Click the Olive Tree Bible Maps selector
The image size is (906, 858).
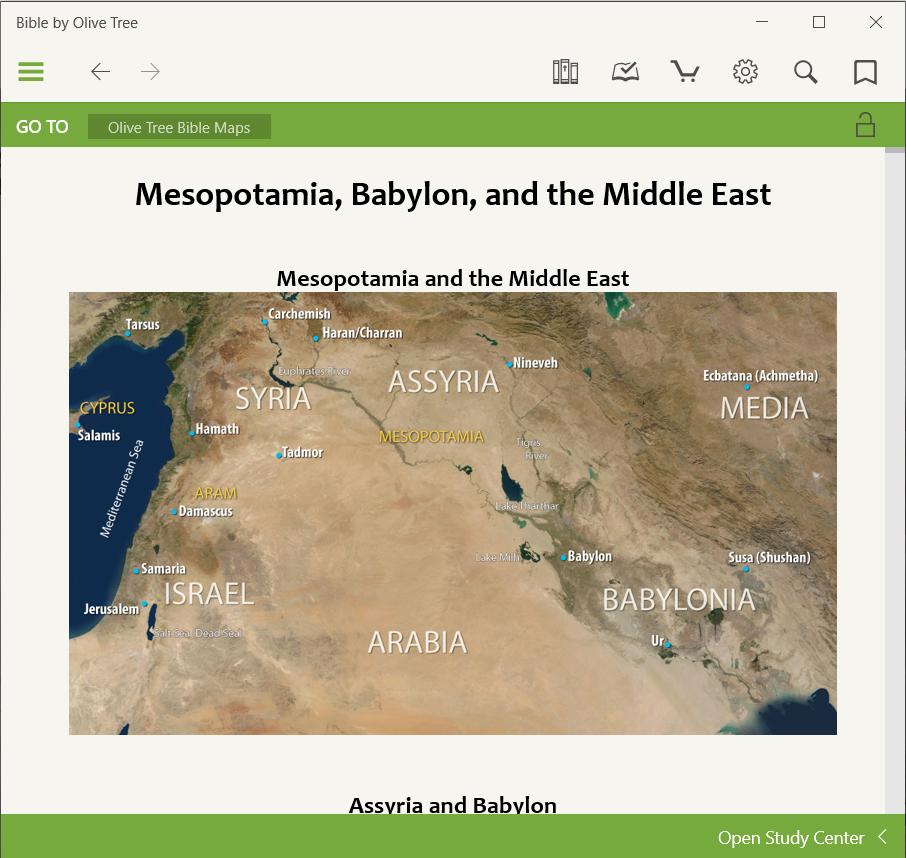(x=179, y=127)
